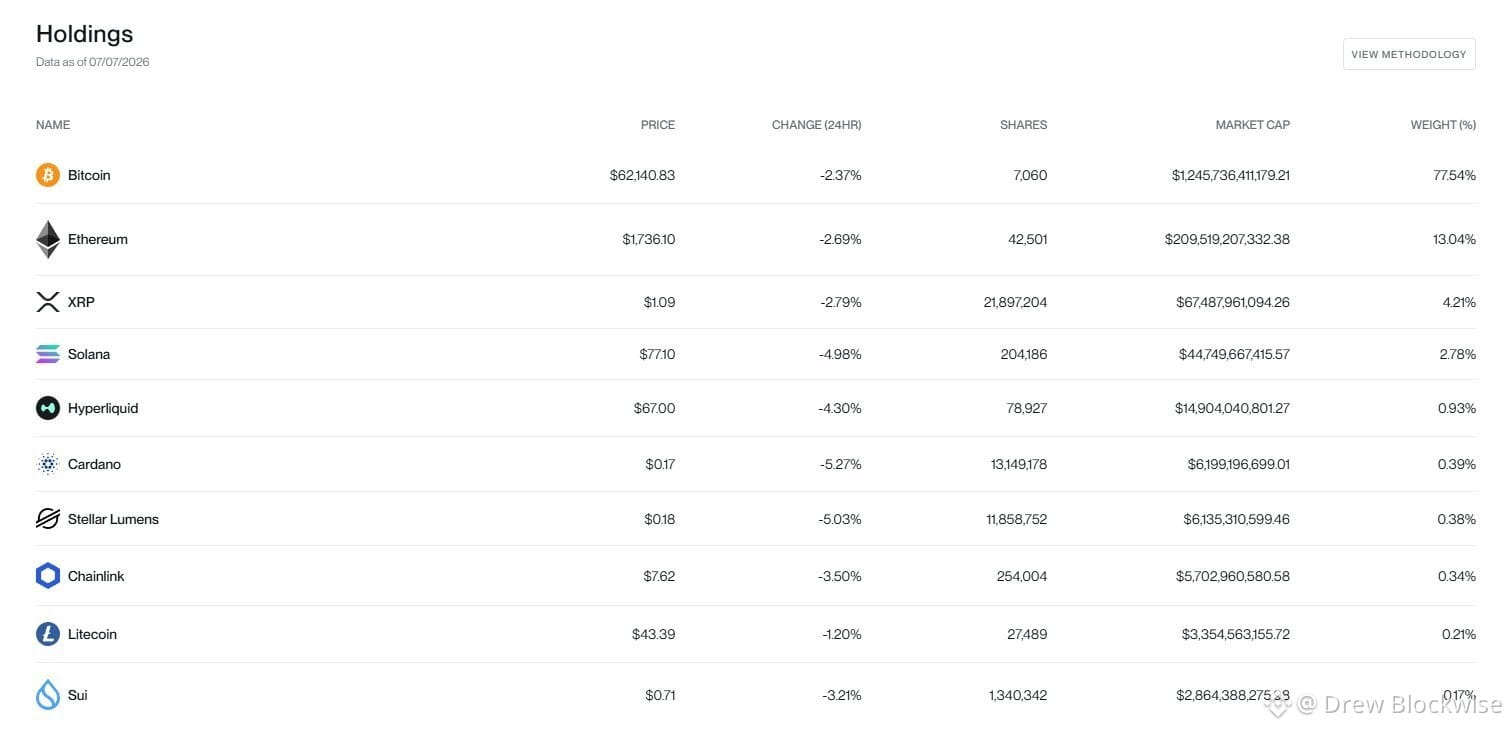
Task: Select the Litecoin name text
Action: tap(92, 634)
